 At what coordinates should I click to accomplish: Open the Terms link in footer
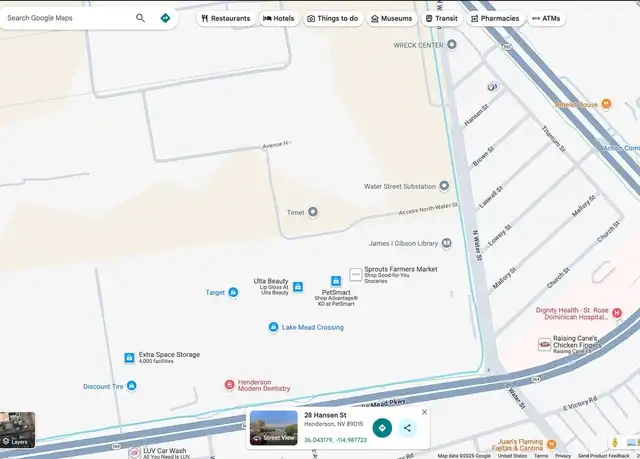click(x=541, y=456)
